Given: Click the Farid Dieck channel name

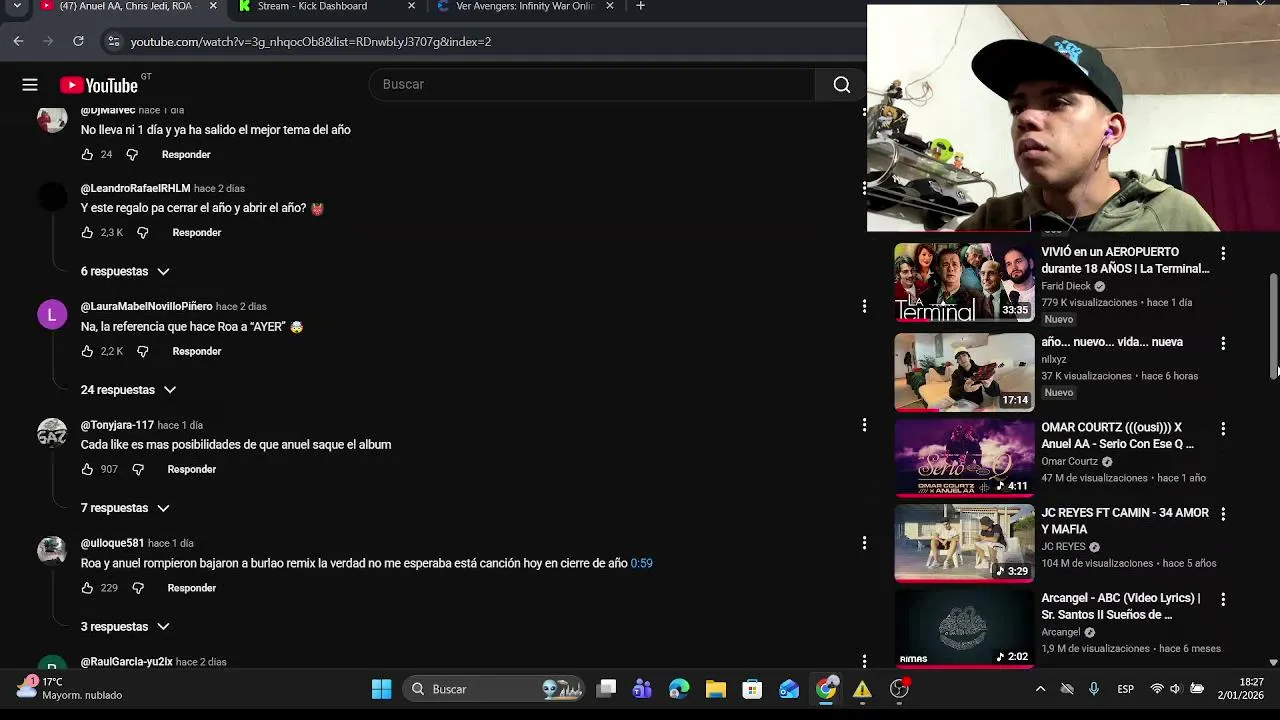Looking at the screenshot, I should (1066, 286).
